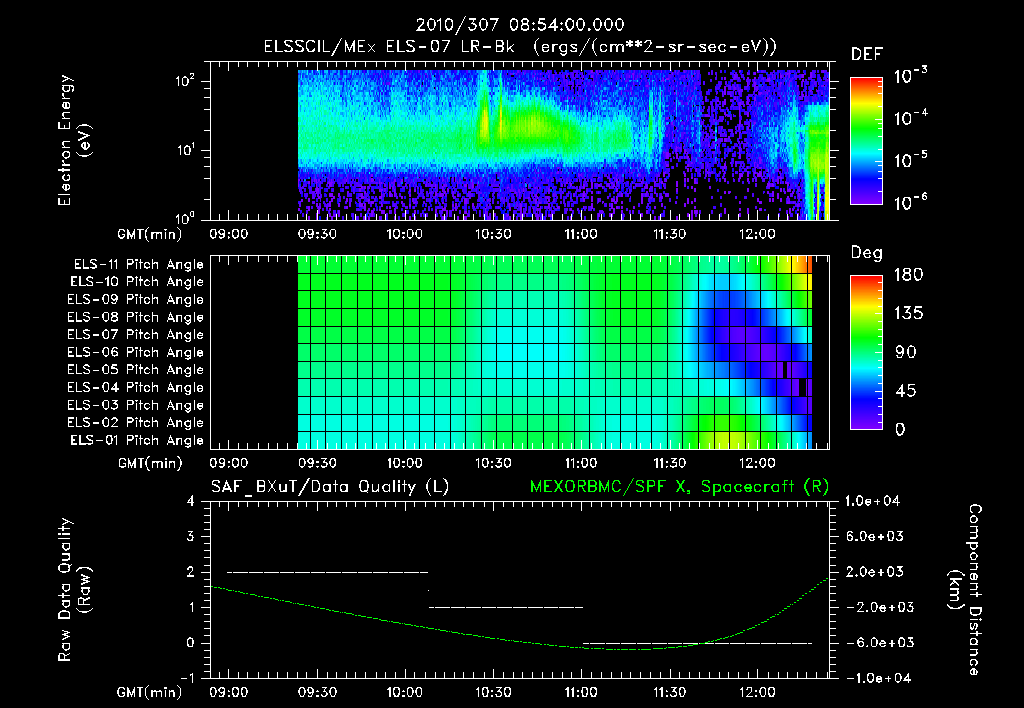Select the 'ELS-10 Pitch Angle' row label
This screenshot has height=708, width=1024.
[136, 282]
